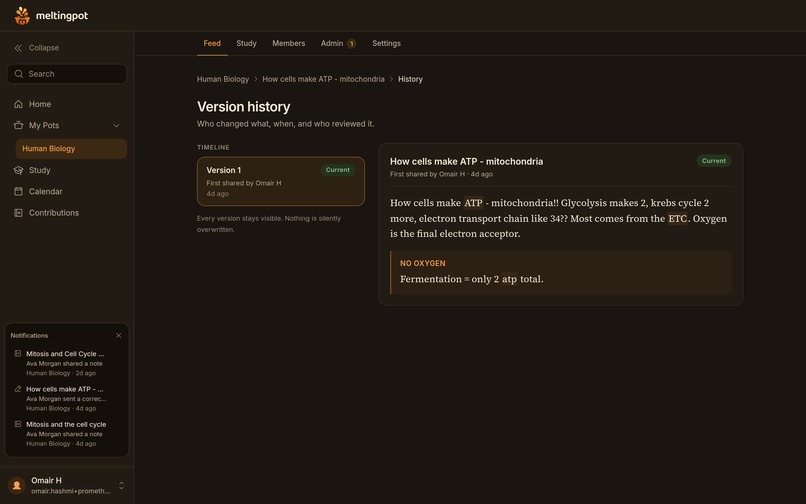
Task: Expand the My Pots chevron
Action: point(116,125)
